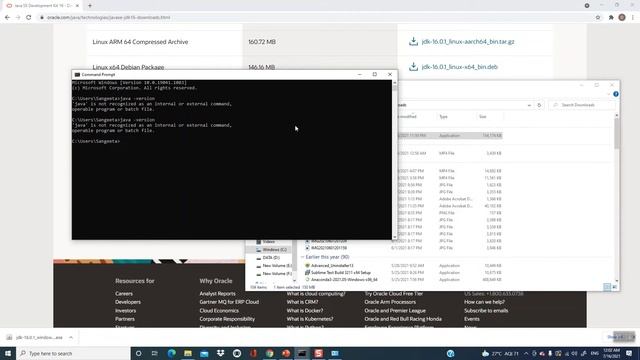Sort File Explorer by Type column

(443, 117)
